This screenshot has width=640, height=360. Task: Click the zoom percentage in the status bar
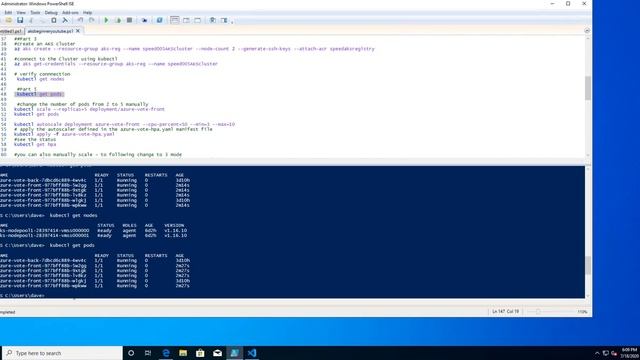(582, 312)
